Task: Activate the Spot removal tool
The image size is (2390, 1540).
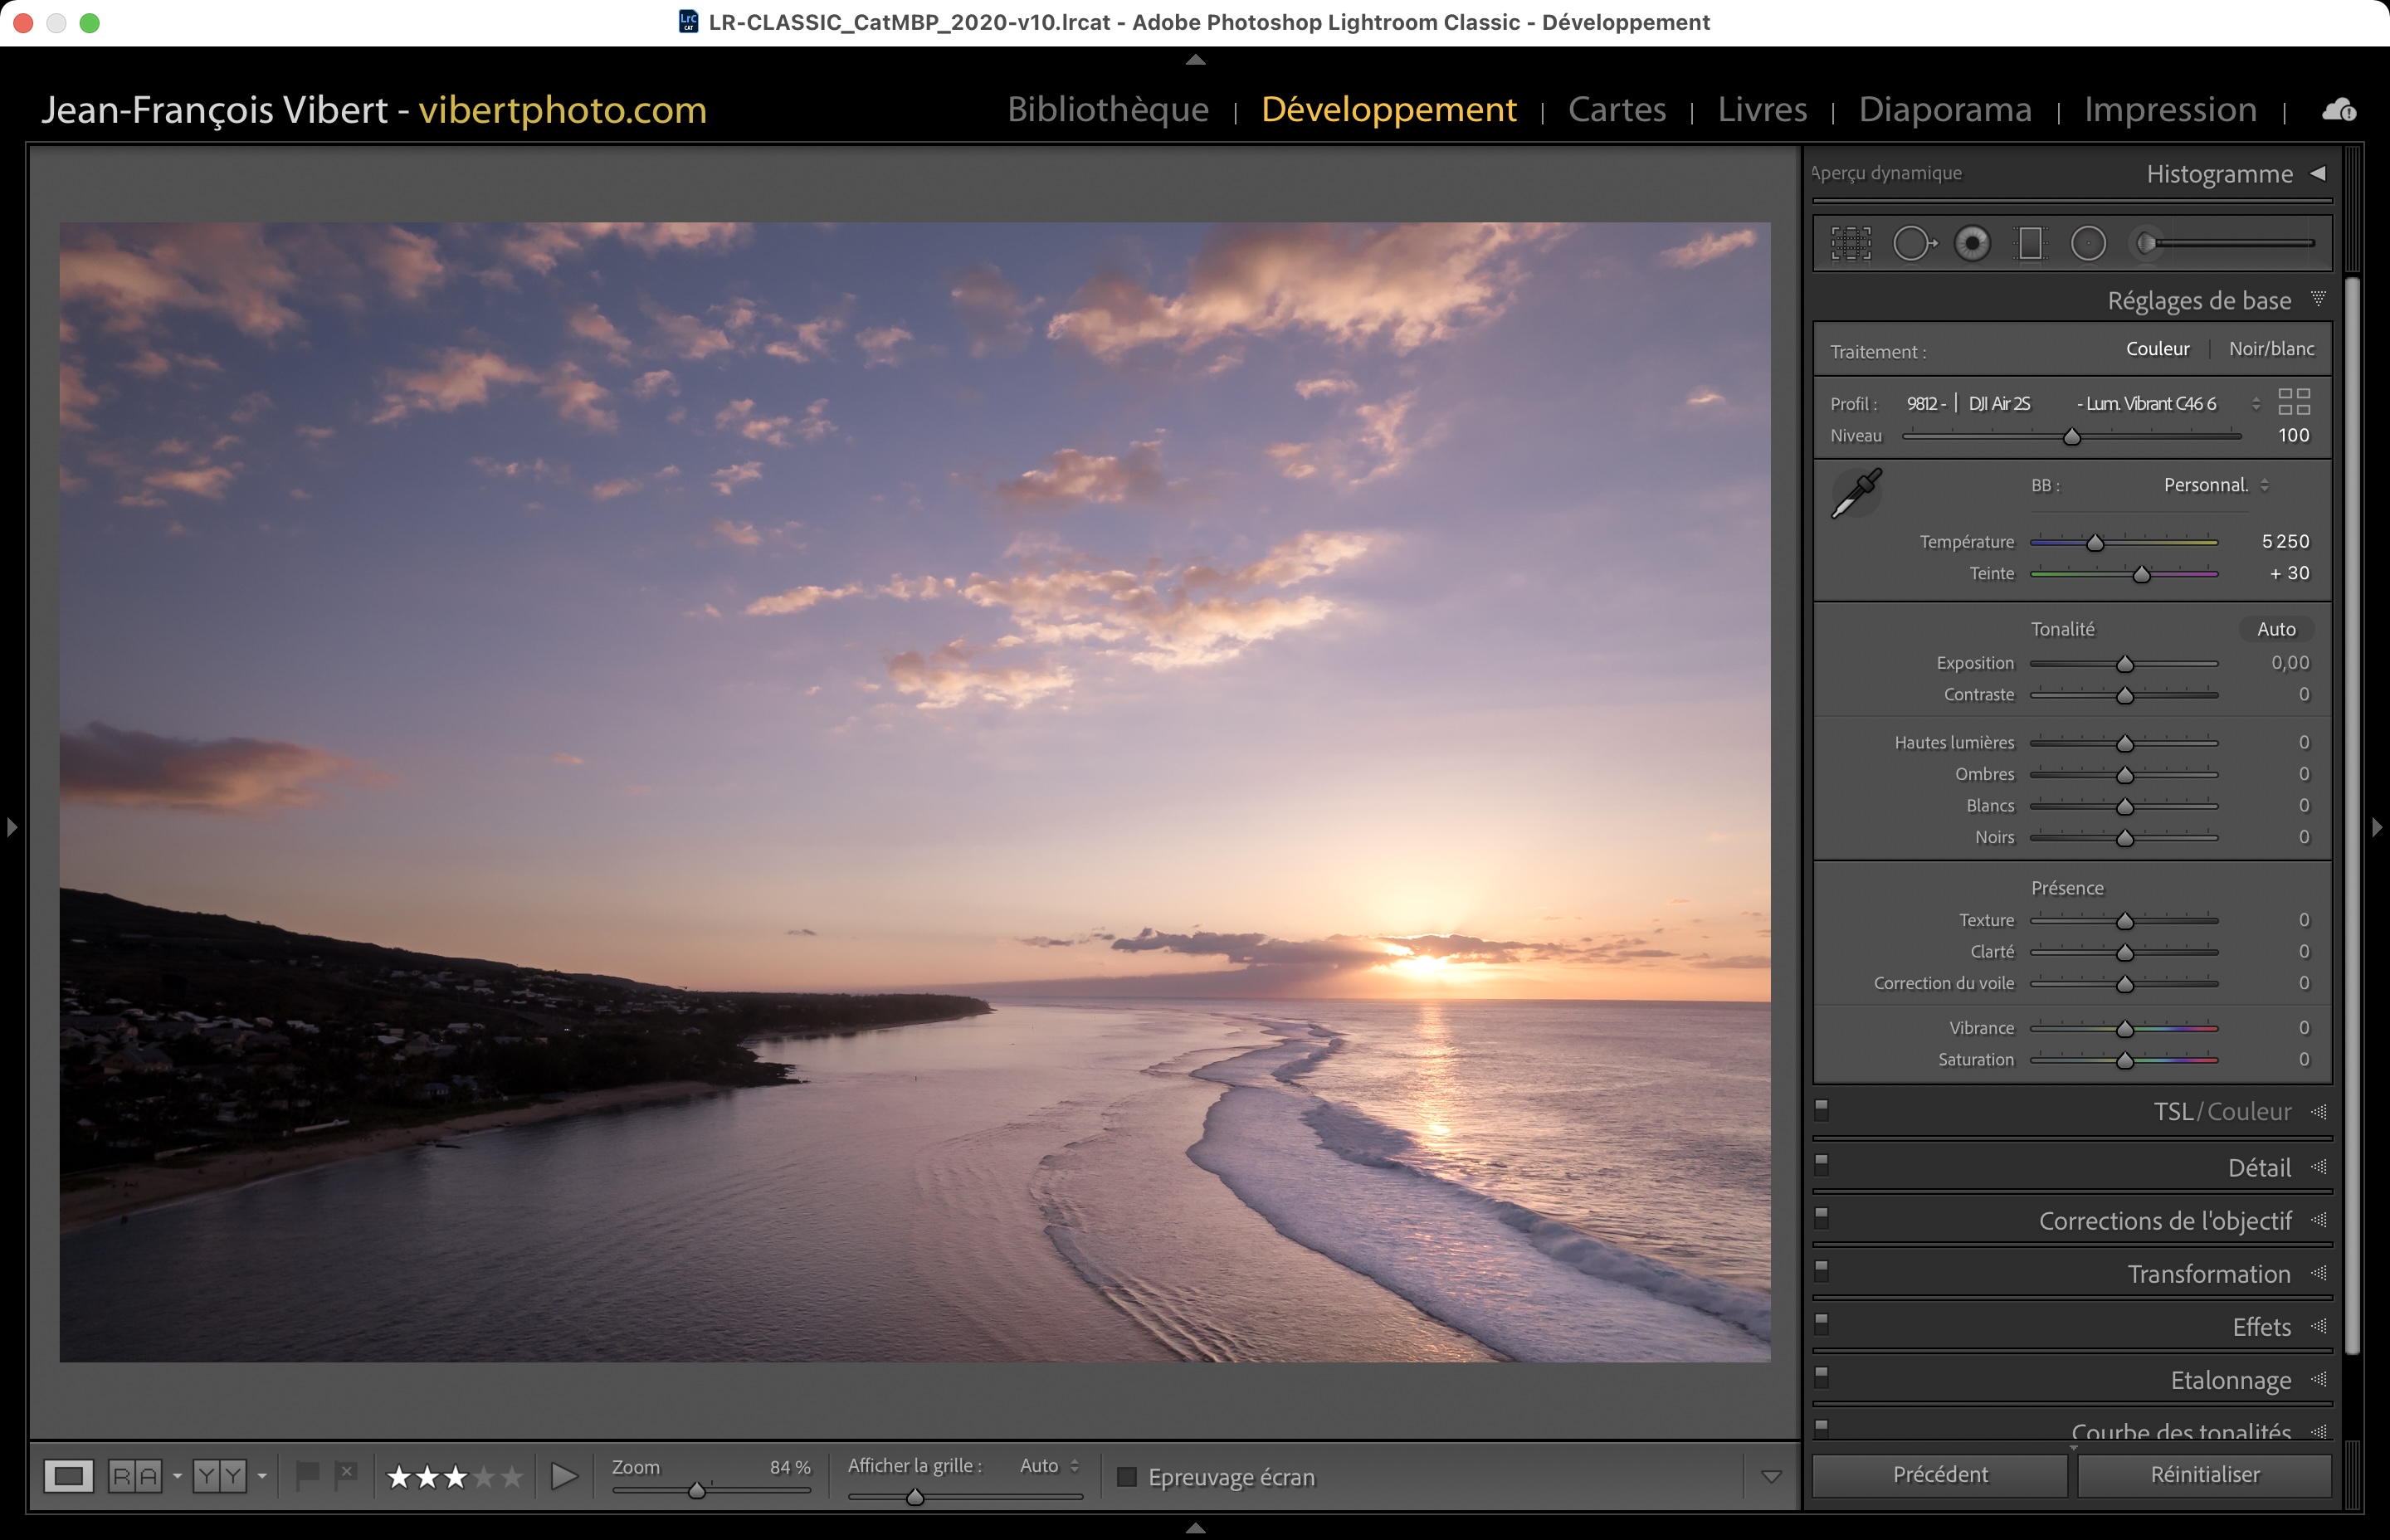Action: tap(1913, 243)
